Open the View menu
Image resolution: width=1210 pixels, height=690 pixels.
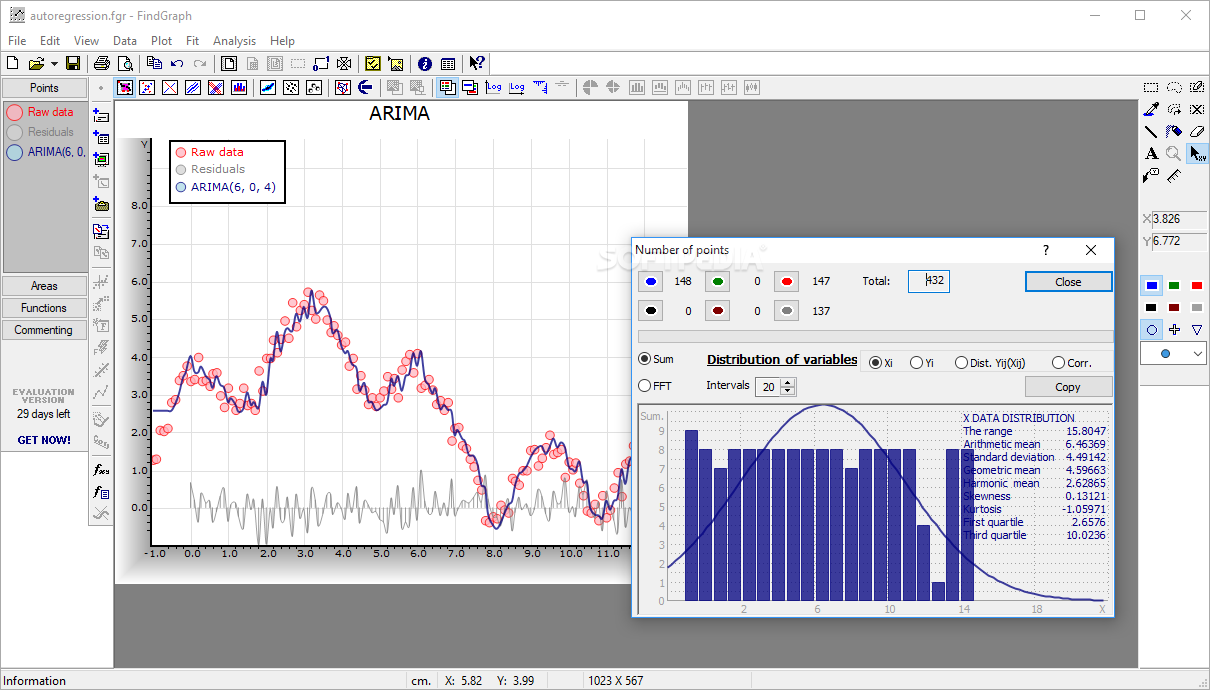pos(87,41)
